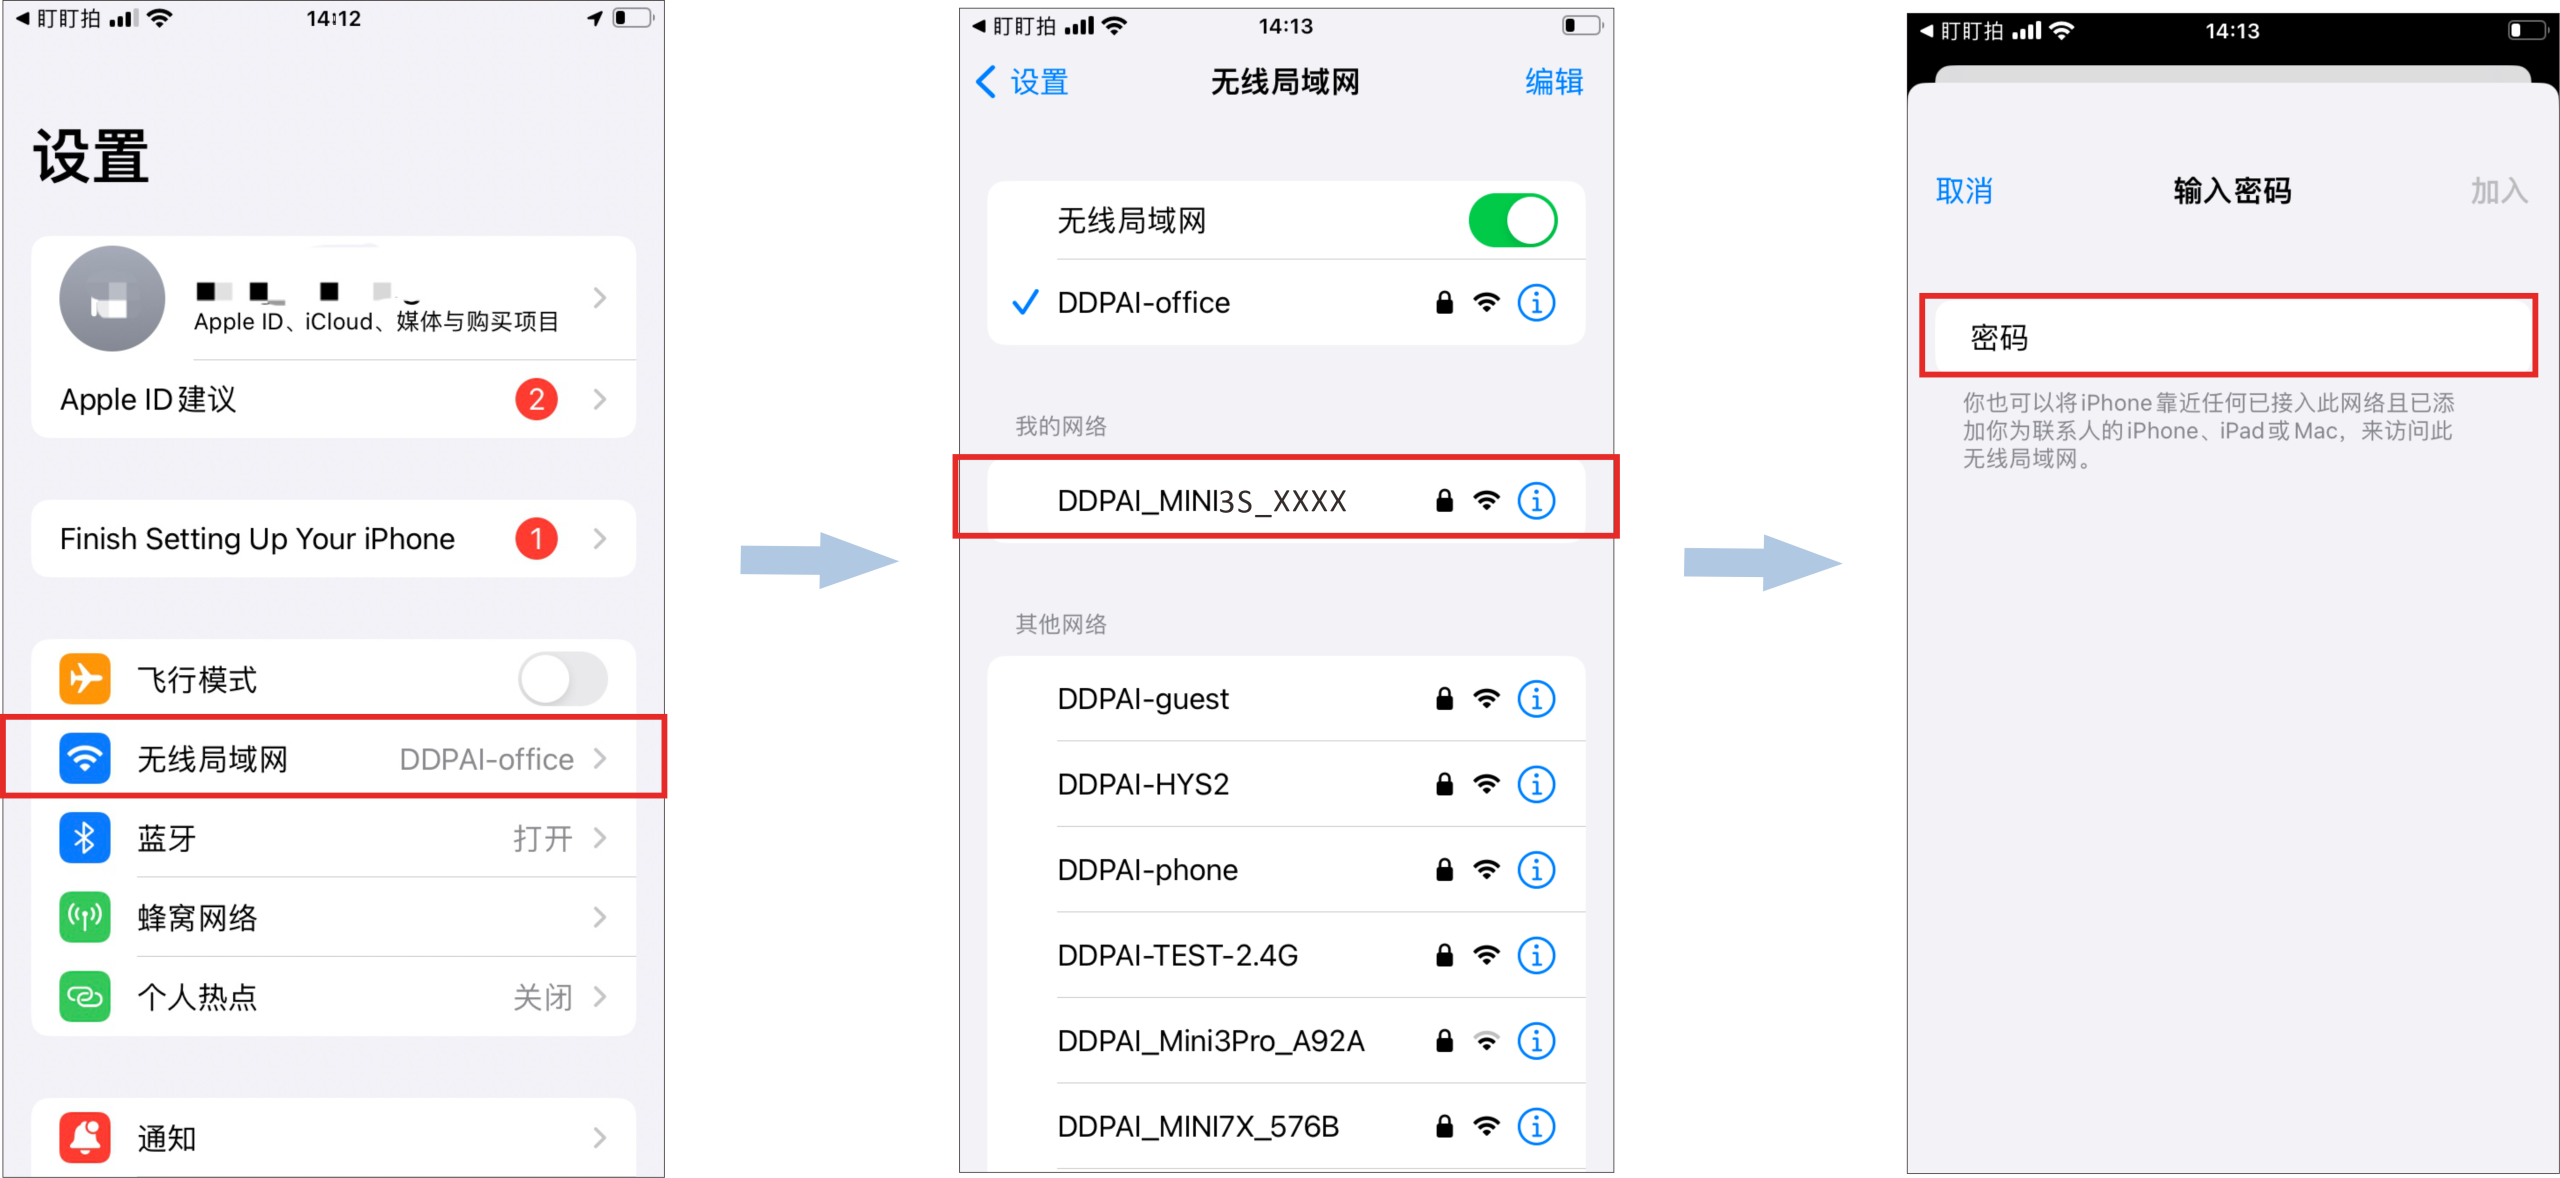This screenshot has width=2560, height=1178.
Task: Select the checked DDPAI-office network
Action: (1286, 302)
